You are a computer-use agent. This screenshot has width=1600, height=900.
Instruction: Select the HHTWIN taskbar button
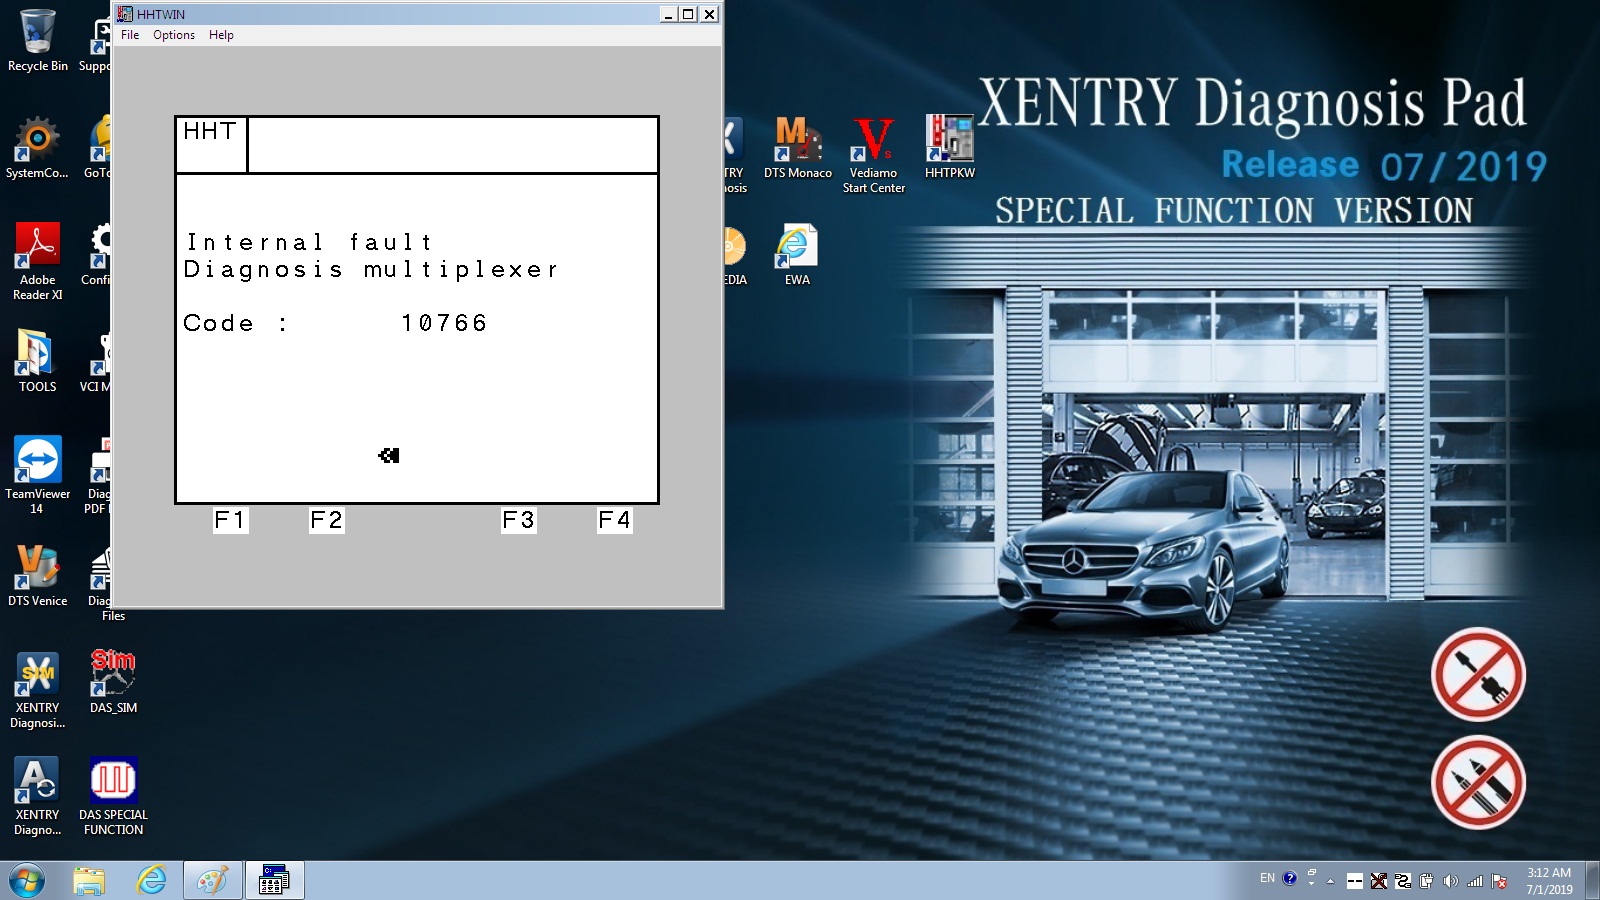(274, 881)
